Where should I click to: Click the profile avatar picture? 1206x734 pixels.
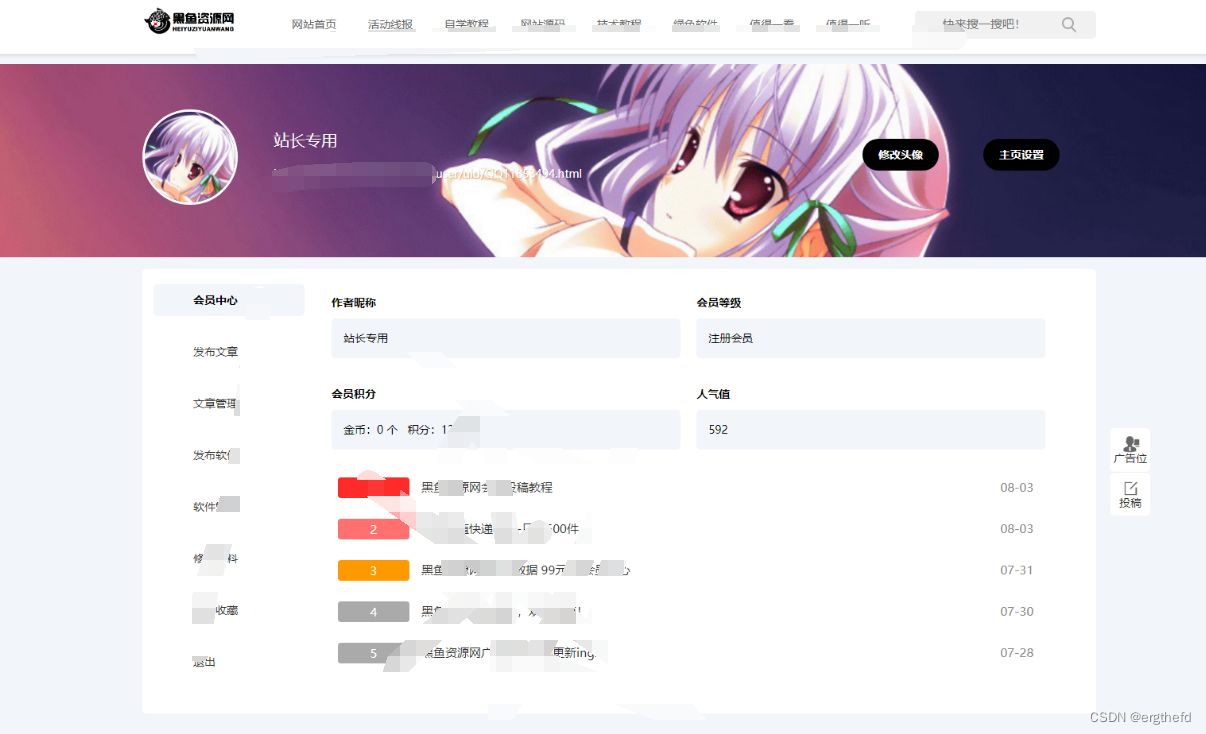coord(190,157)
